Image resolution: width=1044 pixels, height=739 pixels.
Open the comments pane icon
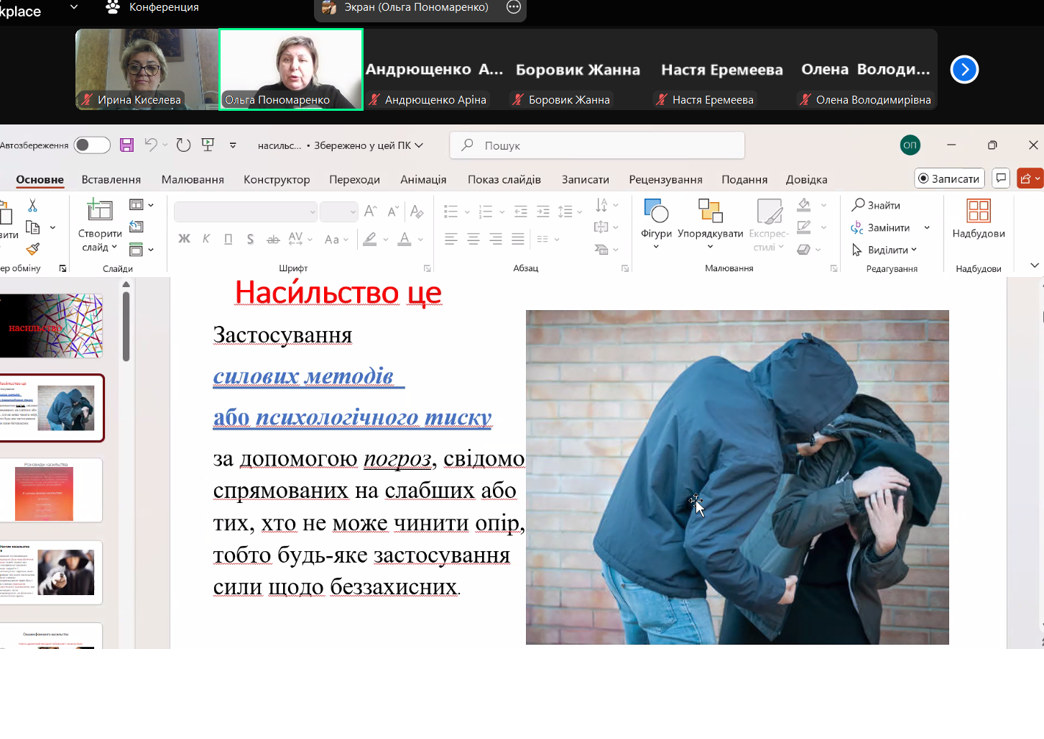1001,179
